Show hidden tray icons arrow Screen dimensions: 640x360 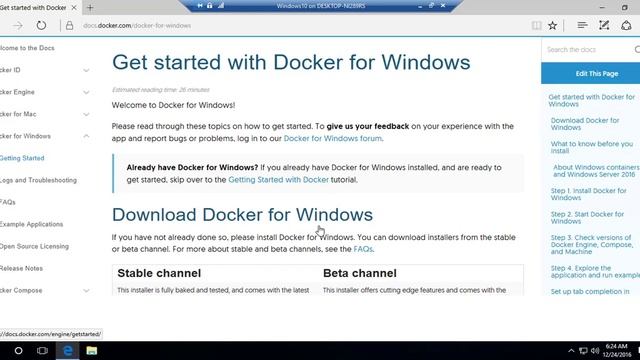click(x=571, y=351)
